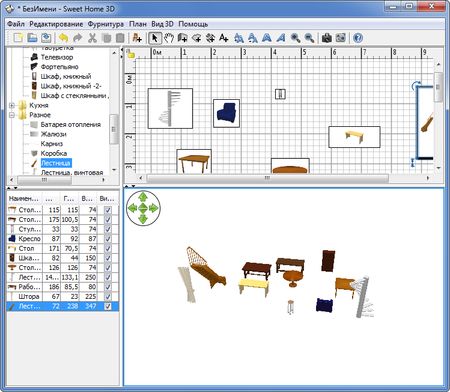
Task: Select Батарея отопления in the catalog
Action: [x=71, y=125]
